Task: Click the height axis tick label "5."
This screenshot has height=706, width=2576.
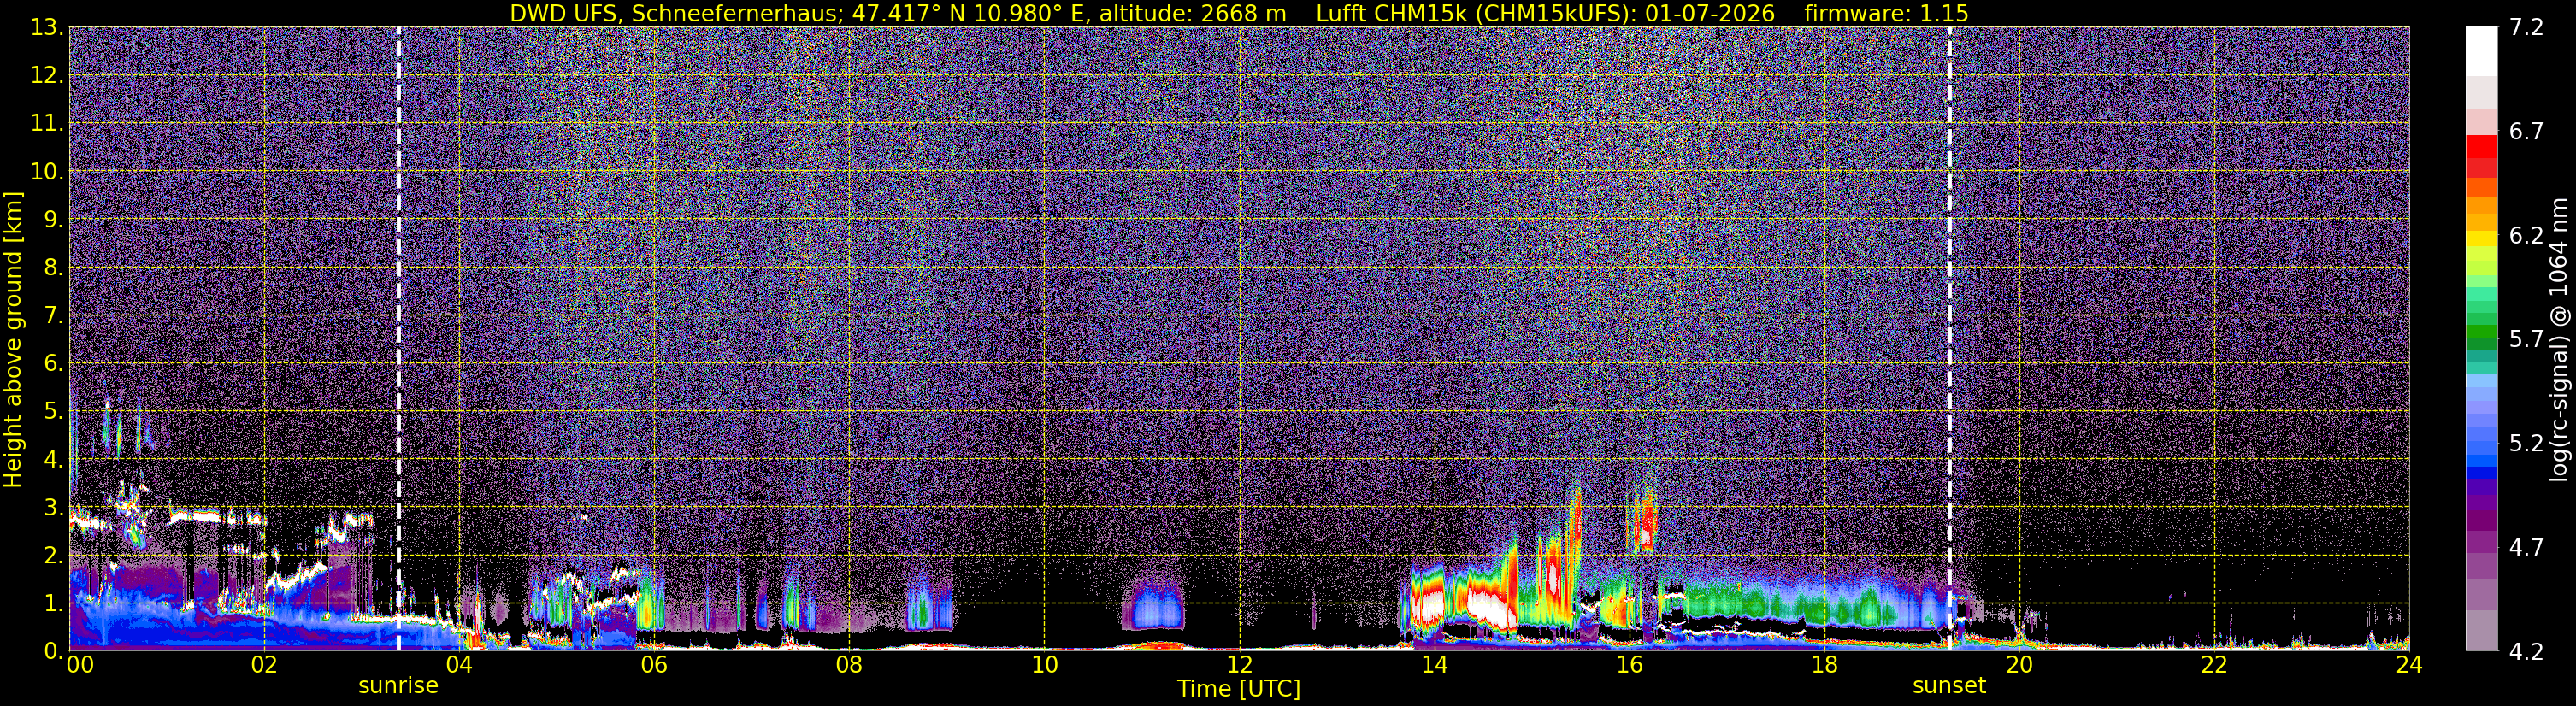Action: 53,411
